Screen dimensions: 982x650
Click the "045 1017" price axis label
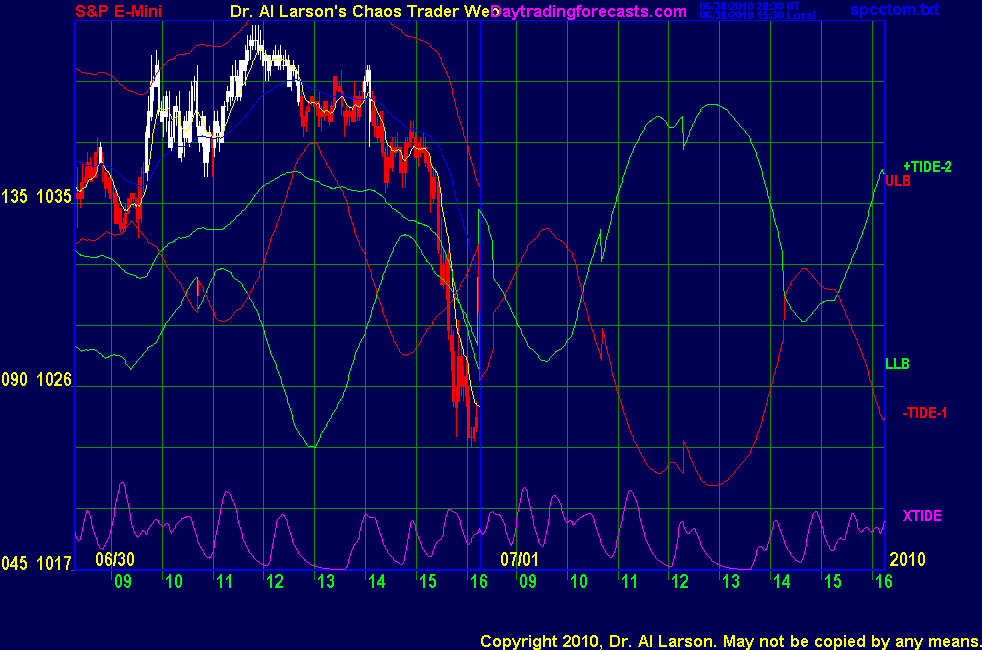point(36,564)
